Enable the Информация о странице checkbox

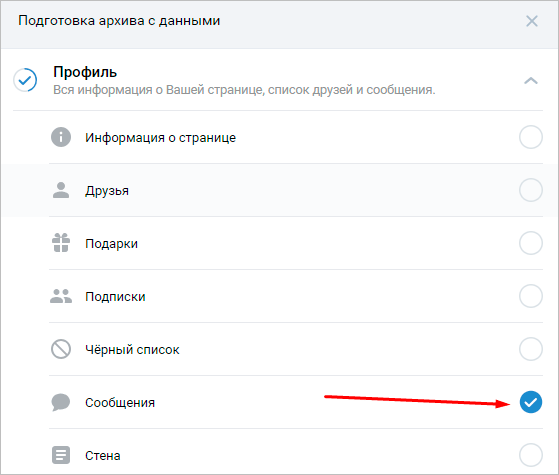[531, 137]
